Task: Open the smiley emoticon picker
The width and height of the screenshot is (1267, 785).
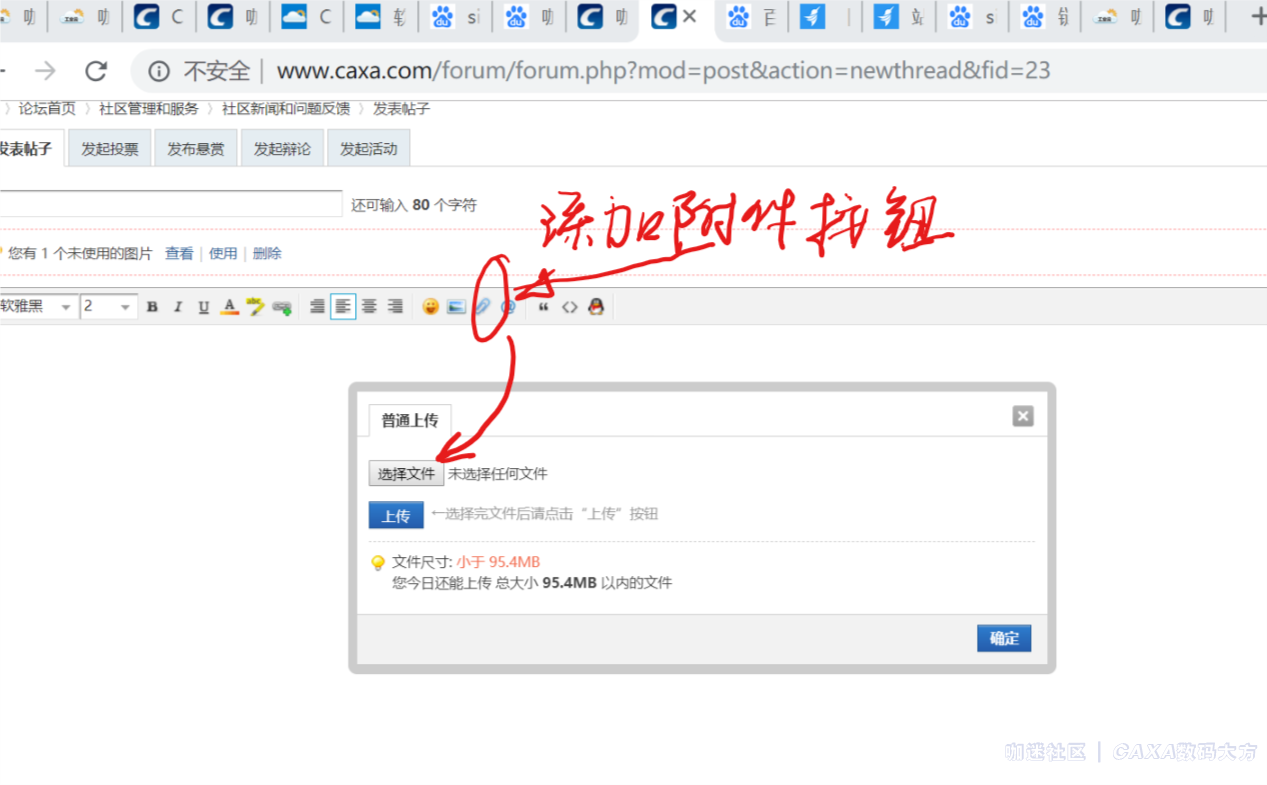Action: 430,307
